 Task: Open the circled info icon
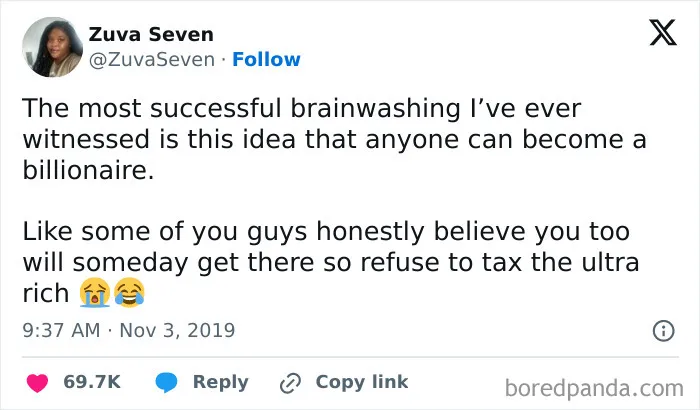coord(663,331)
